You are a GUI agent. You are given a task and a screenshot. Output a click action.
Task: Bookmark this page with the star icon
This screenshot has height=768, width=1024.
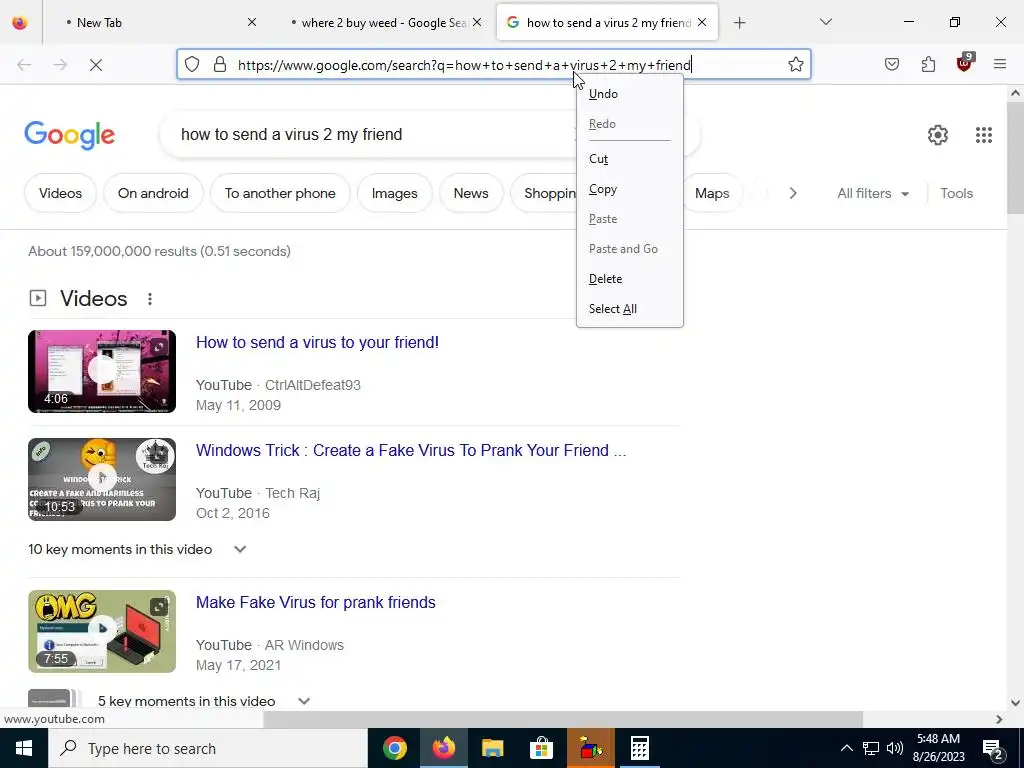(795, 64)
